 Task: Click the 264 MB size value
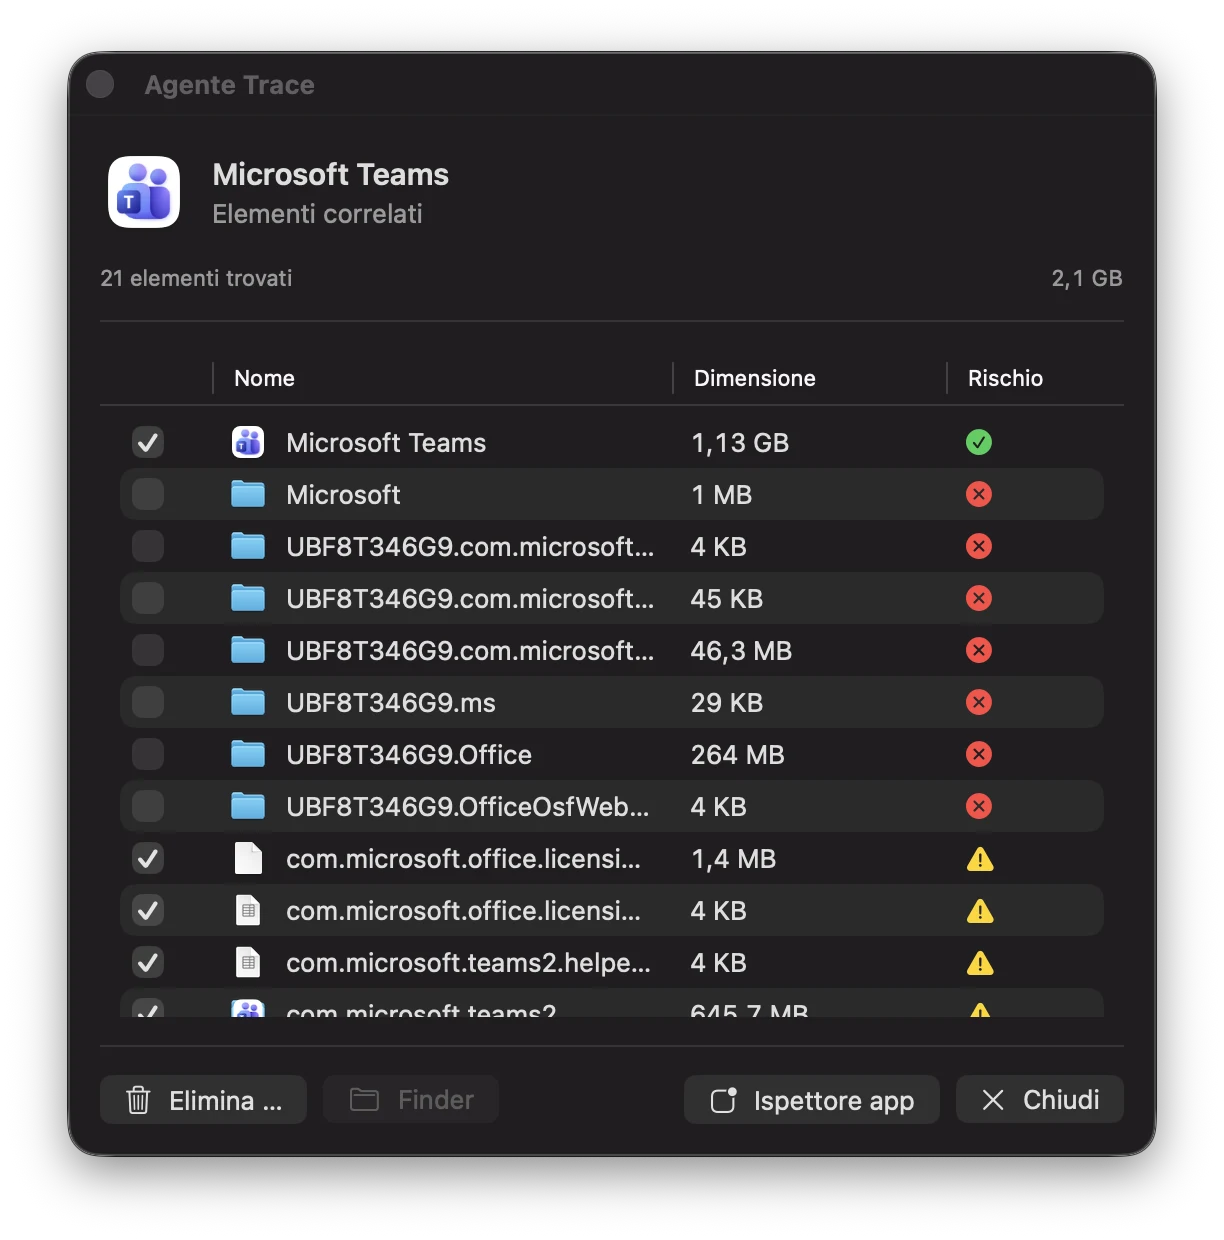[738, 755]
